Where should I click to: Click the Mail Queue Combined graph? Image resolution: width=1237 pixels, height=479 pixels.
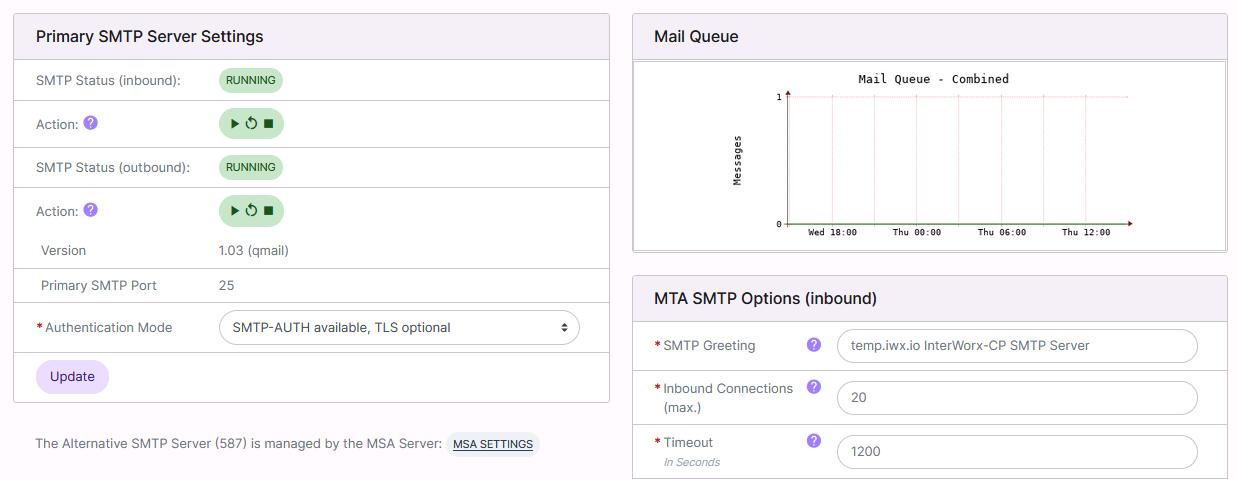tap(929, 156)
